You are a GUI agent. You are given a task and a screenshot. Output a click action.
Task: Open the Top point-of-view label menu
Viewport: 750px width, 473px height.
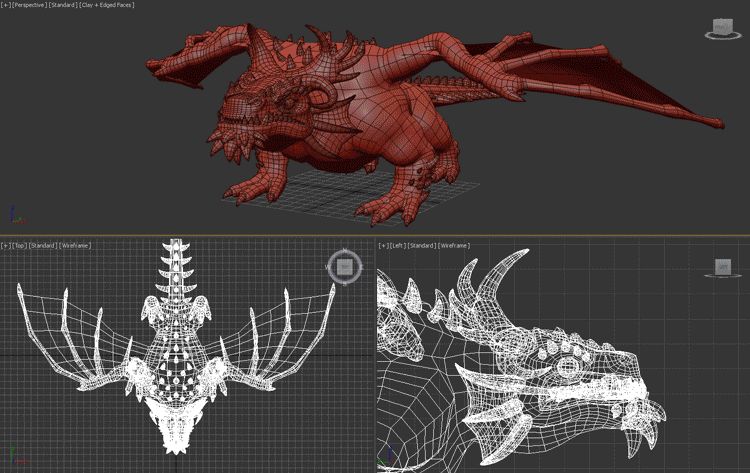(19, 245)
